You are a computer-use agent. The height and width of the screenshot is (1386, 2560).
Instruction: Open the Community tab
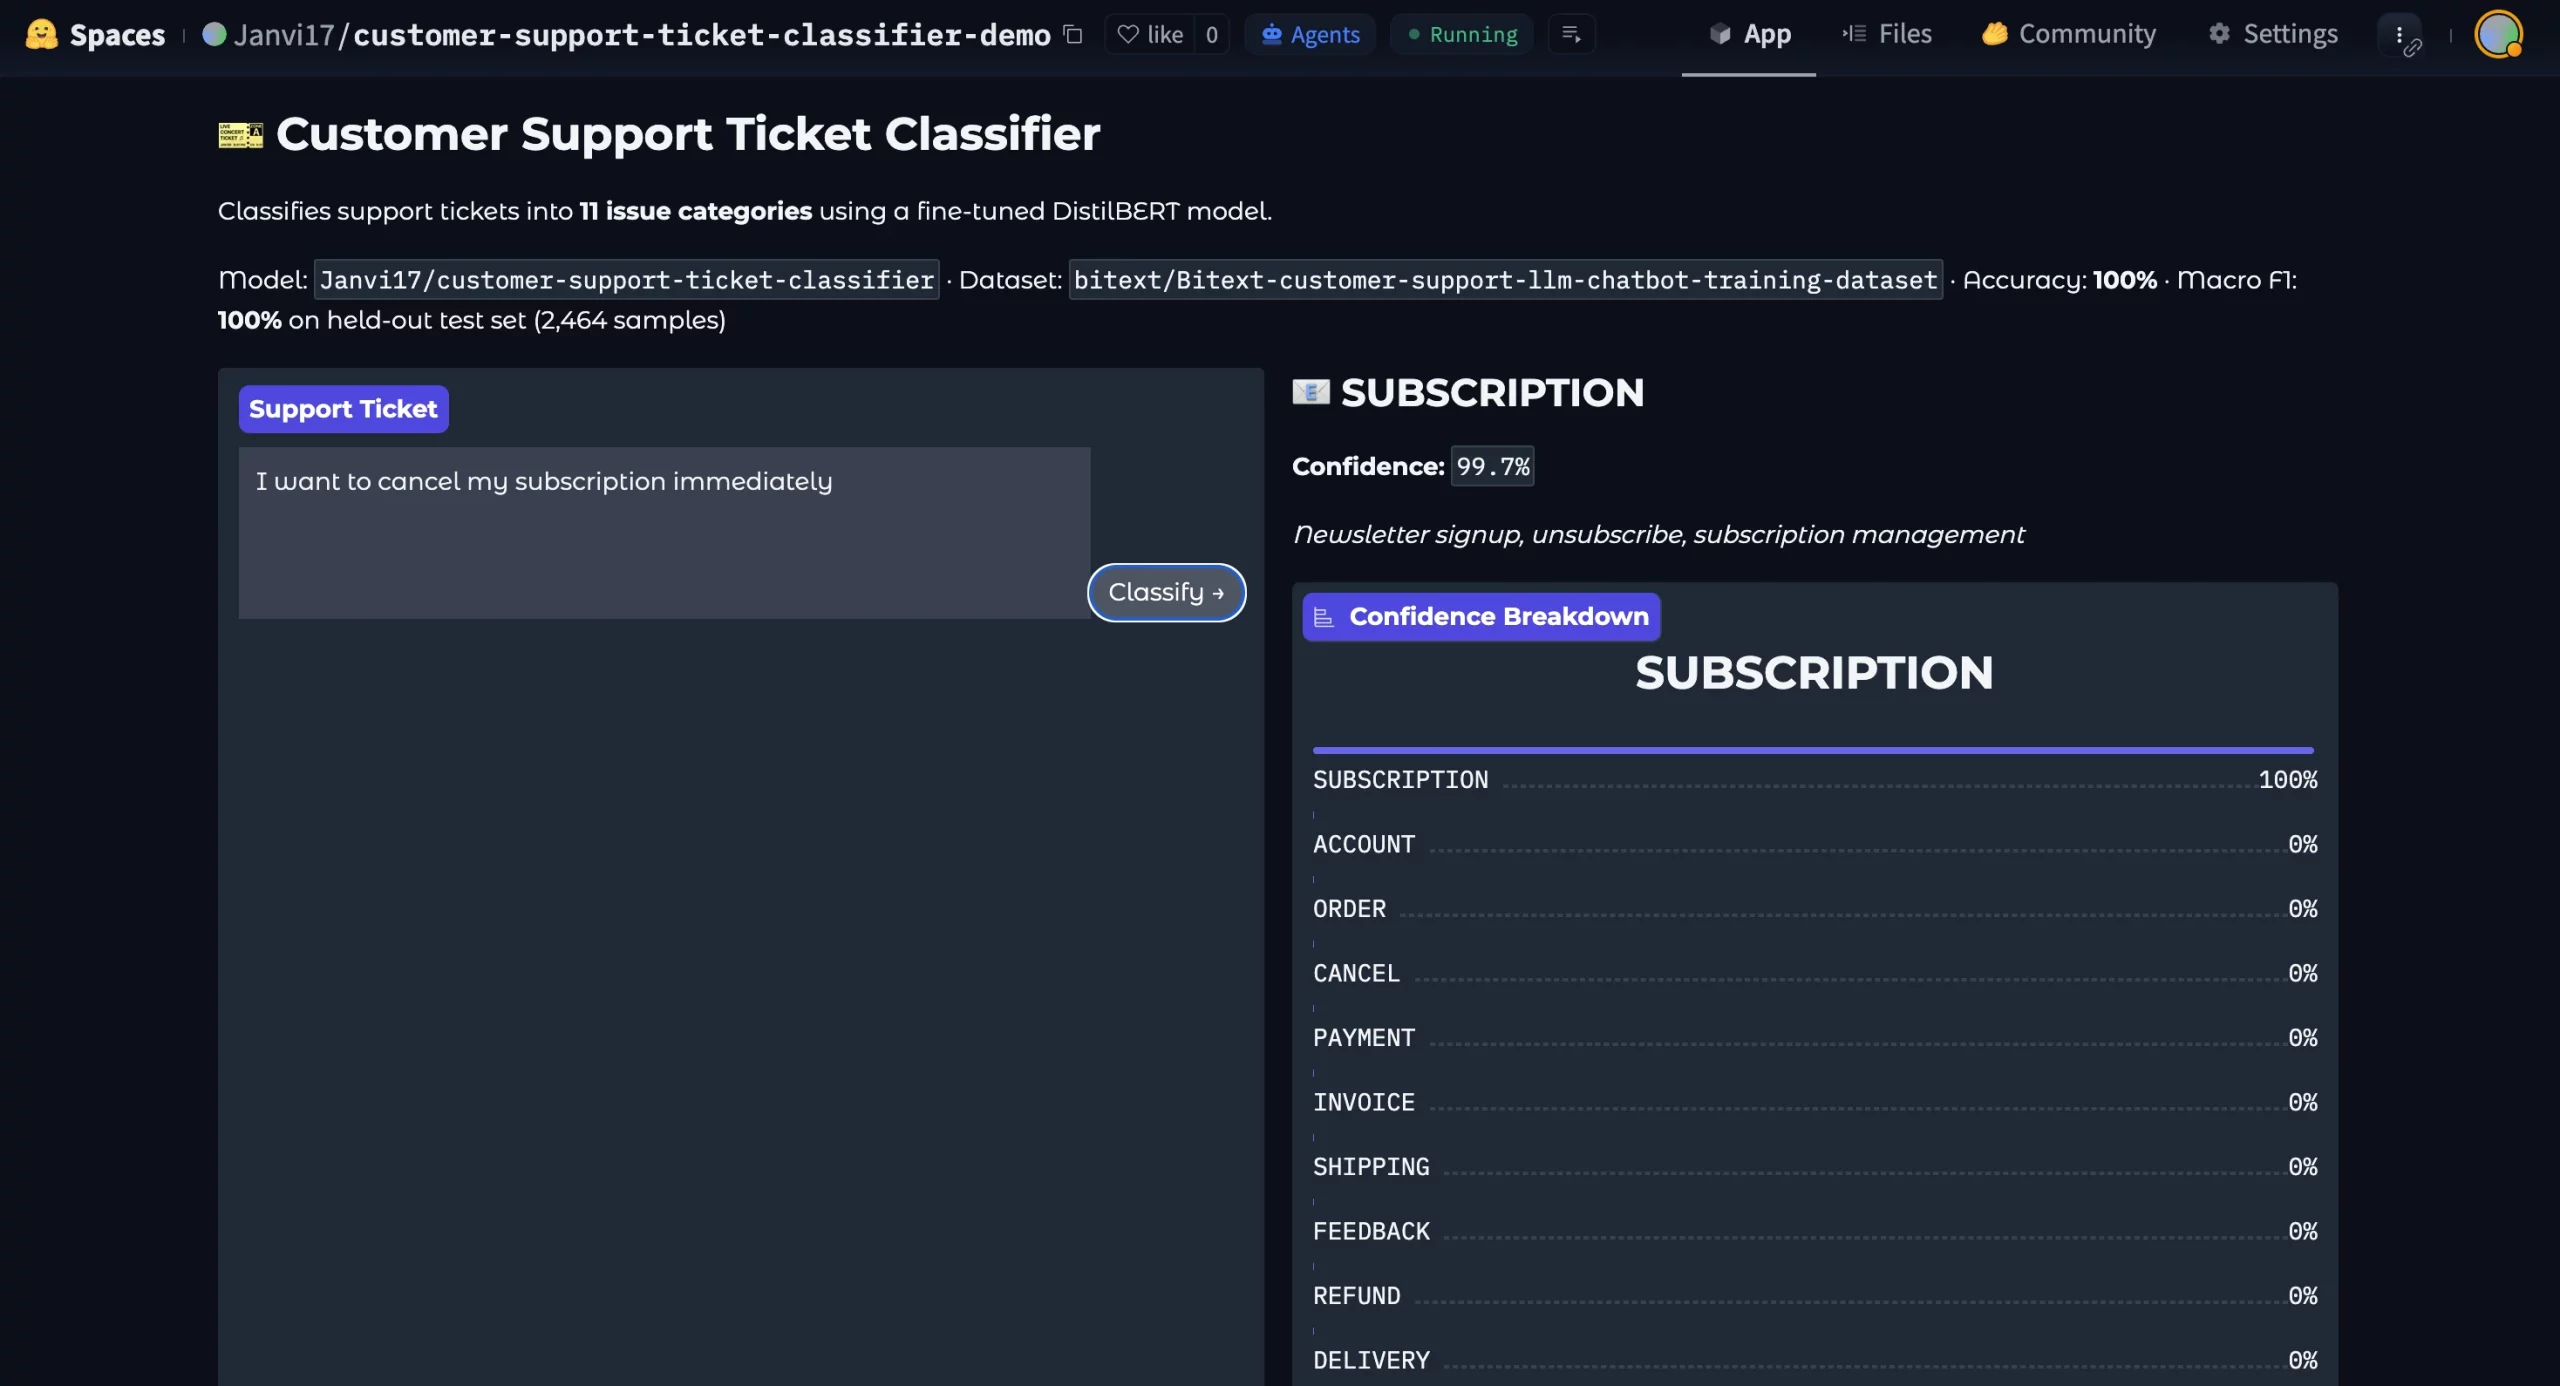click(x=2069, y=34)
